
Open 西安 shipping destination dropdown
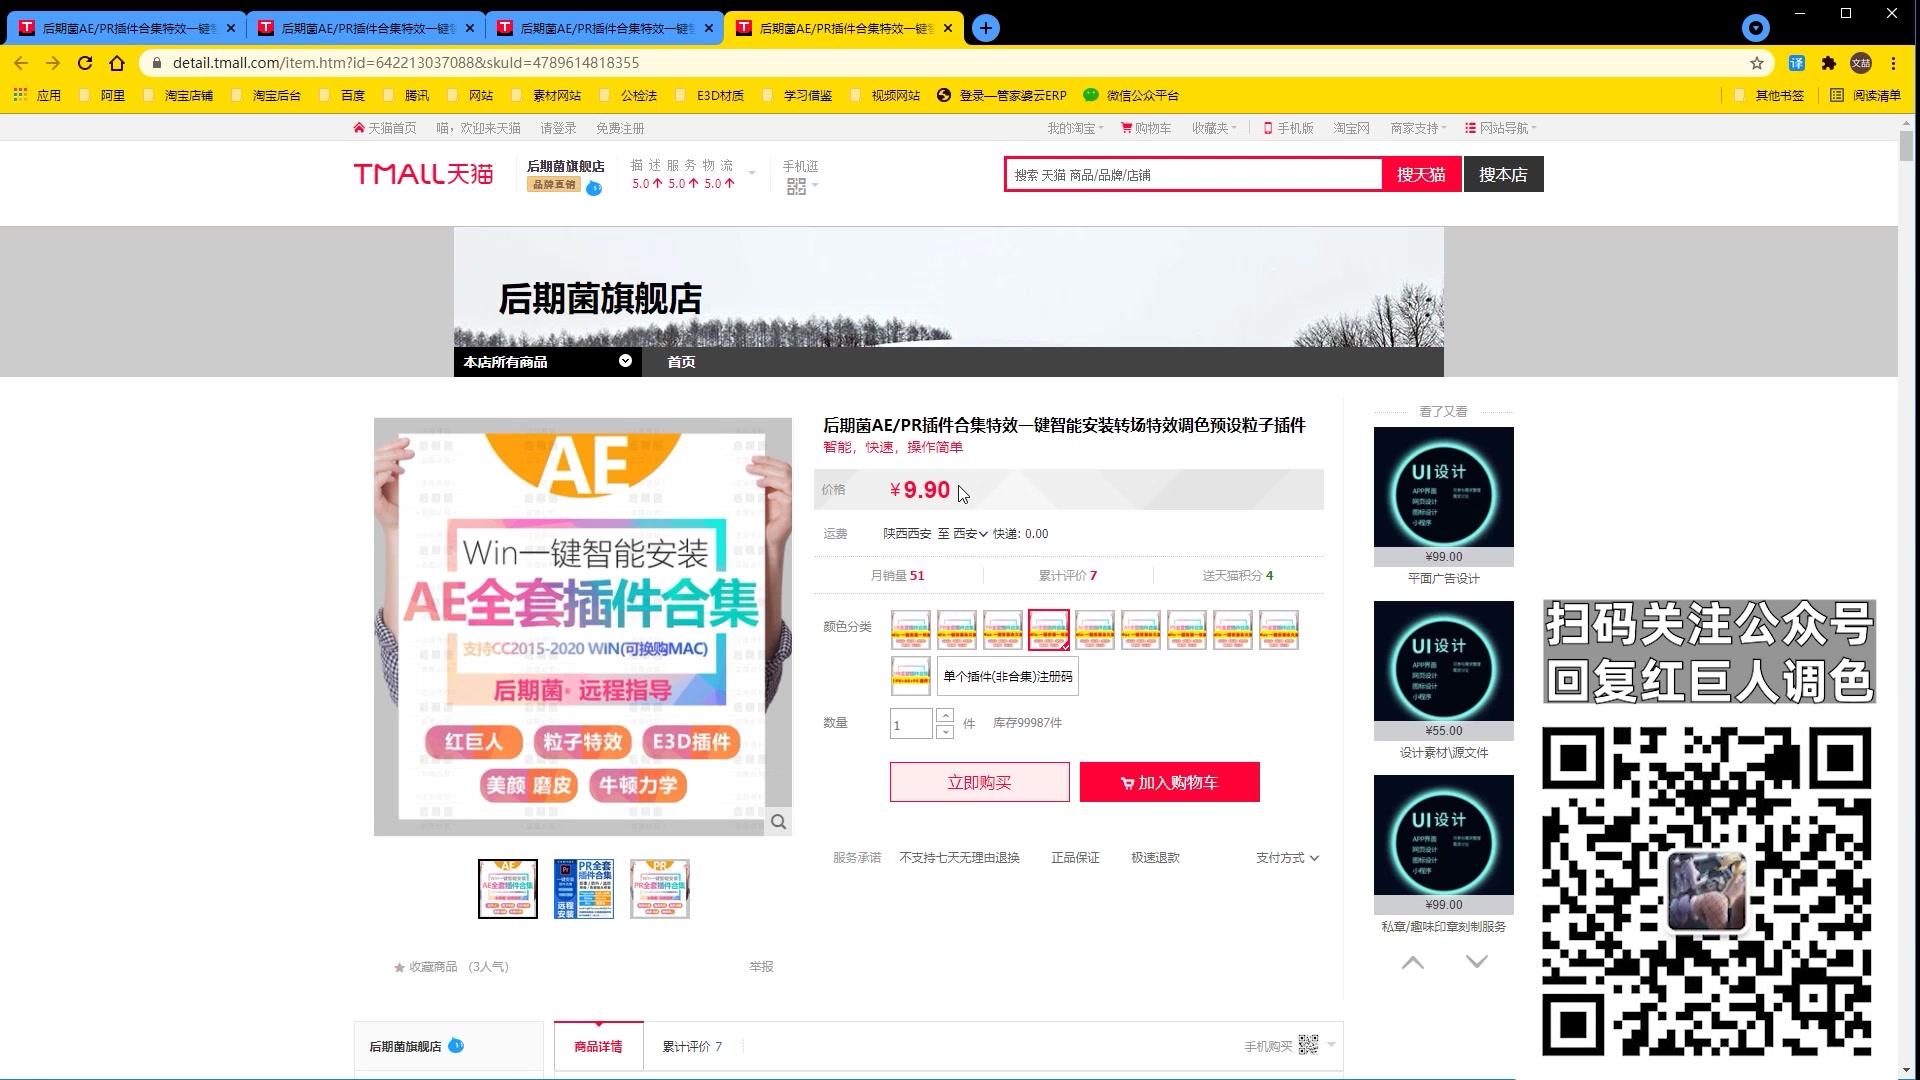click(970, 534)
